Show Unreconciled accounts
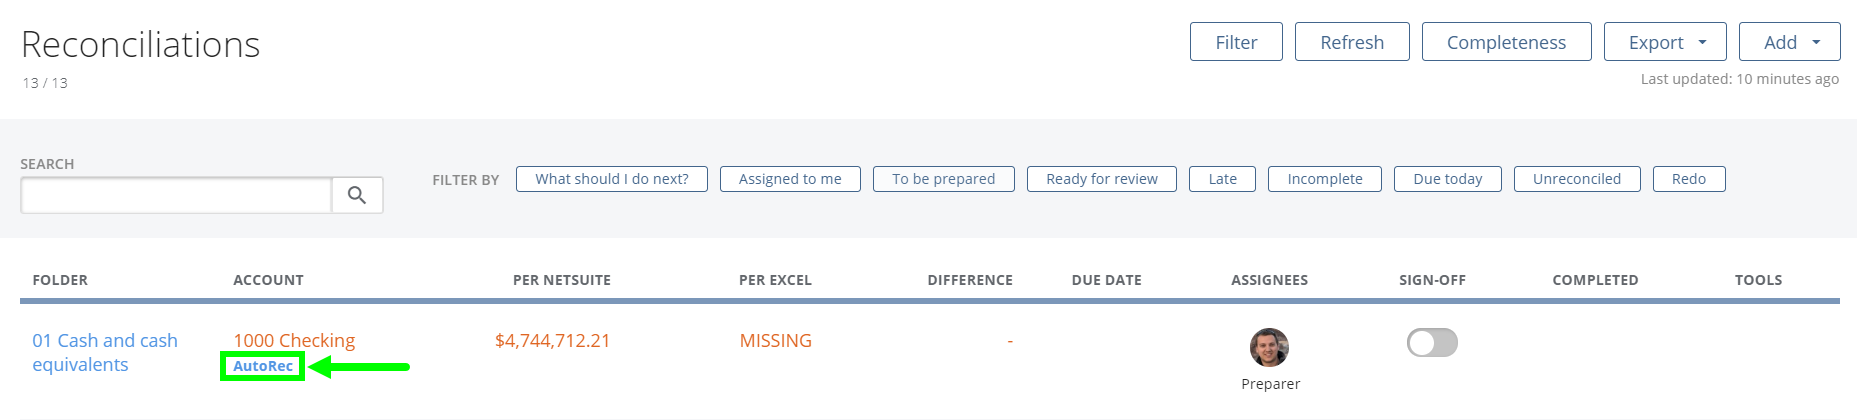The height and width of the screenshot is (420, 1857). click(x=1577, y=179)
